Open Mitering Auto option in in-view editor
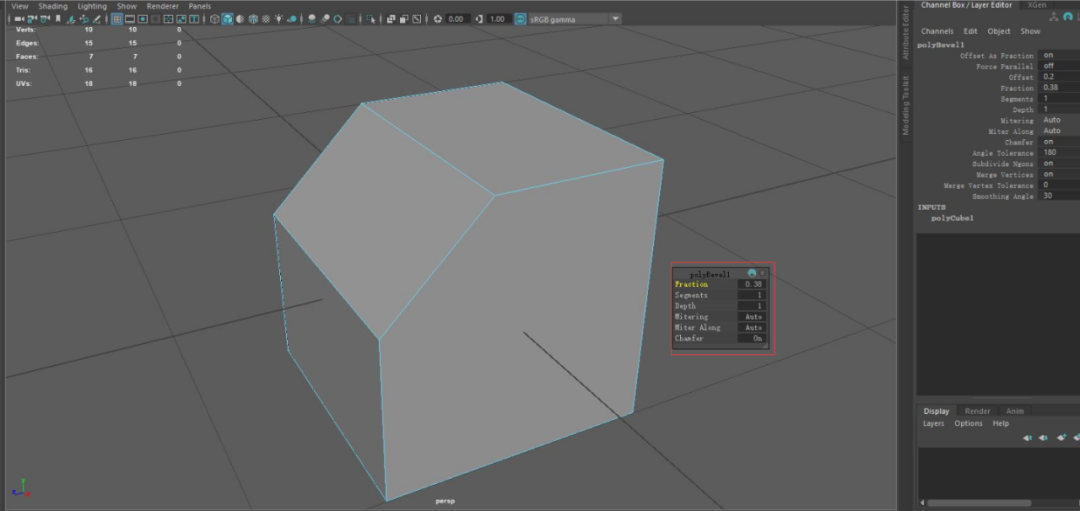 (x=752, y=317)
